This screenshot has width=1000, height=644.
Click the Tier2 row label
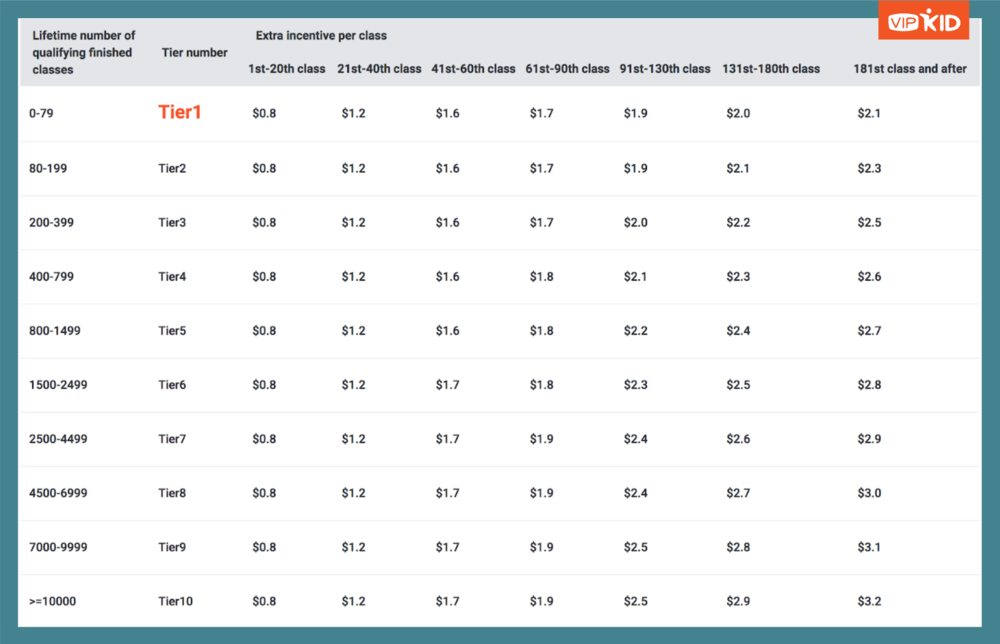(172, 168)
